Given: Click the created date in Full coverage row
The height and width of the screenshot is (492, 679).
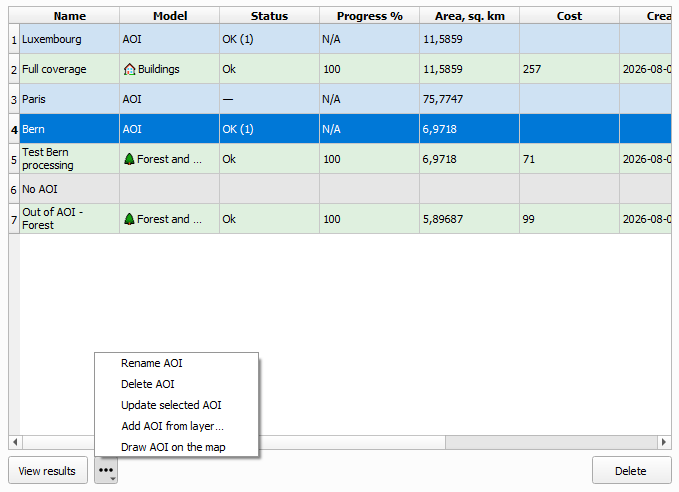Looking at the screenshot, I should coord(647,69).
